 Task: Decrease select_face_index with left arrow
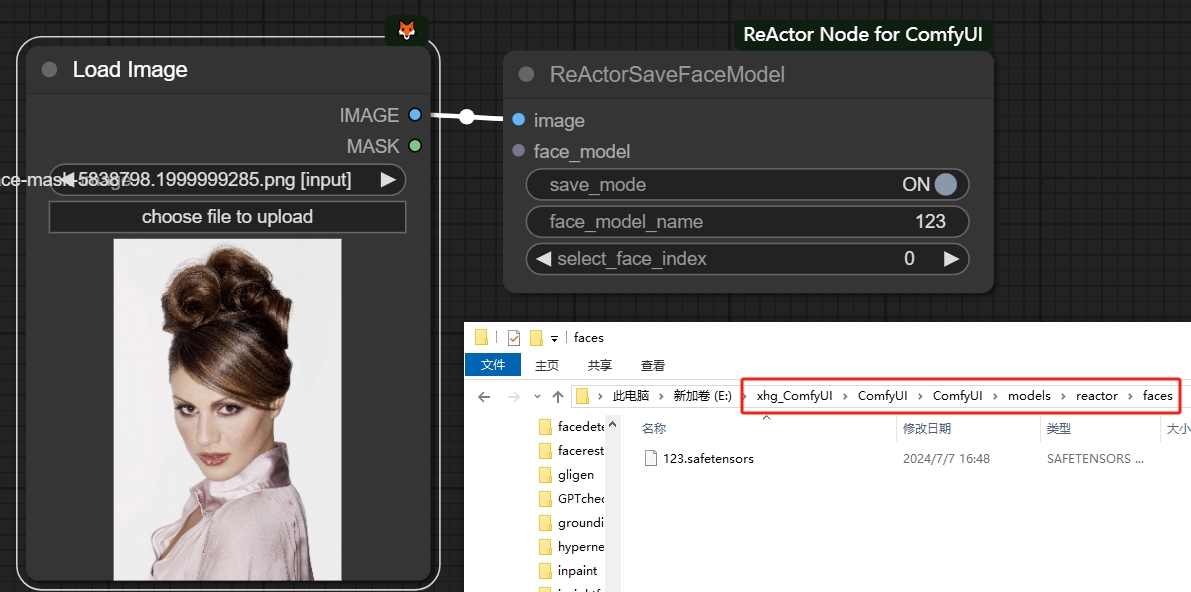coord(543,259)
